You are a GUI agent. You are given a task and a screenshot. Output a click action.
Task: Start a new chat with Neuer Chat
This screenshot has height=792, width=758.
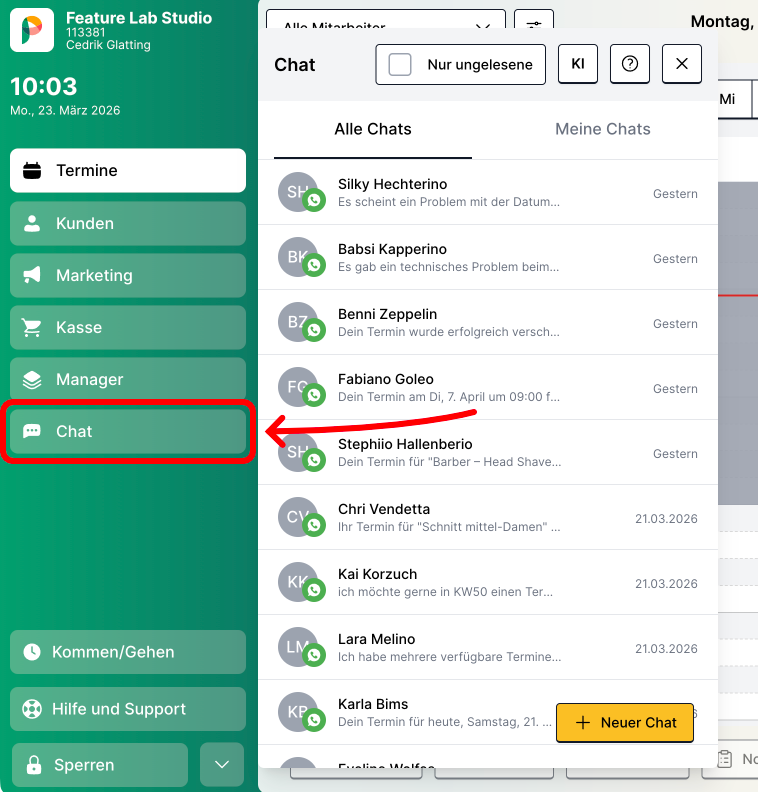625,722
